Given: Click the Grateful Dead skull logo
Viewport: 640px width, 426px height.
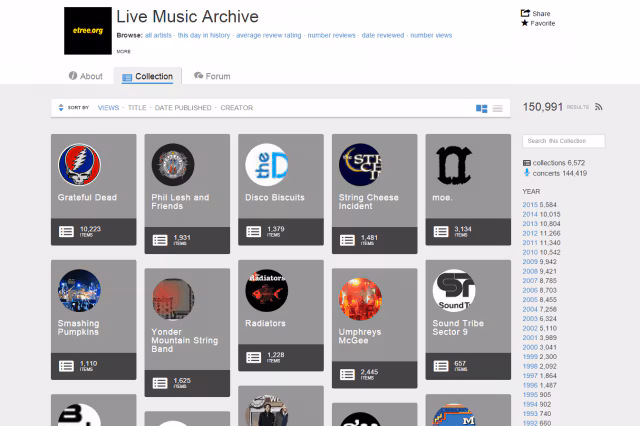Looking at the screenshot, I should 79,164.
